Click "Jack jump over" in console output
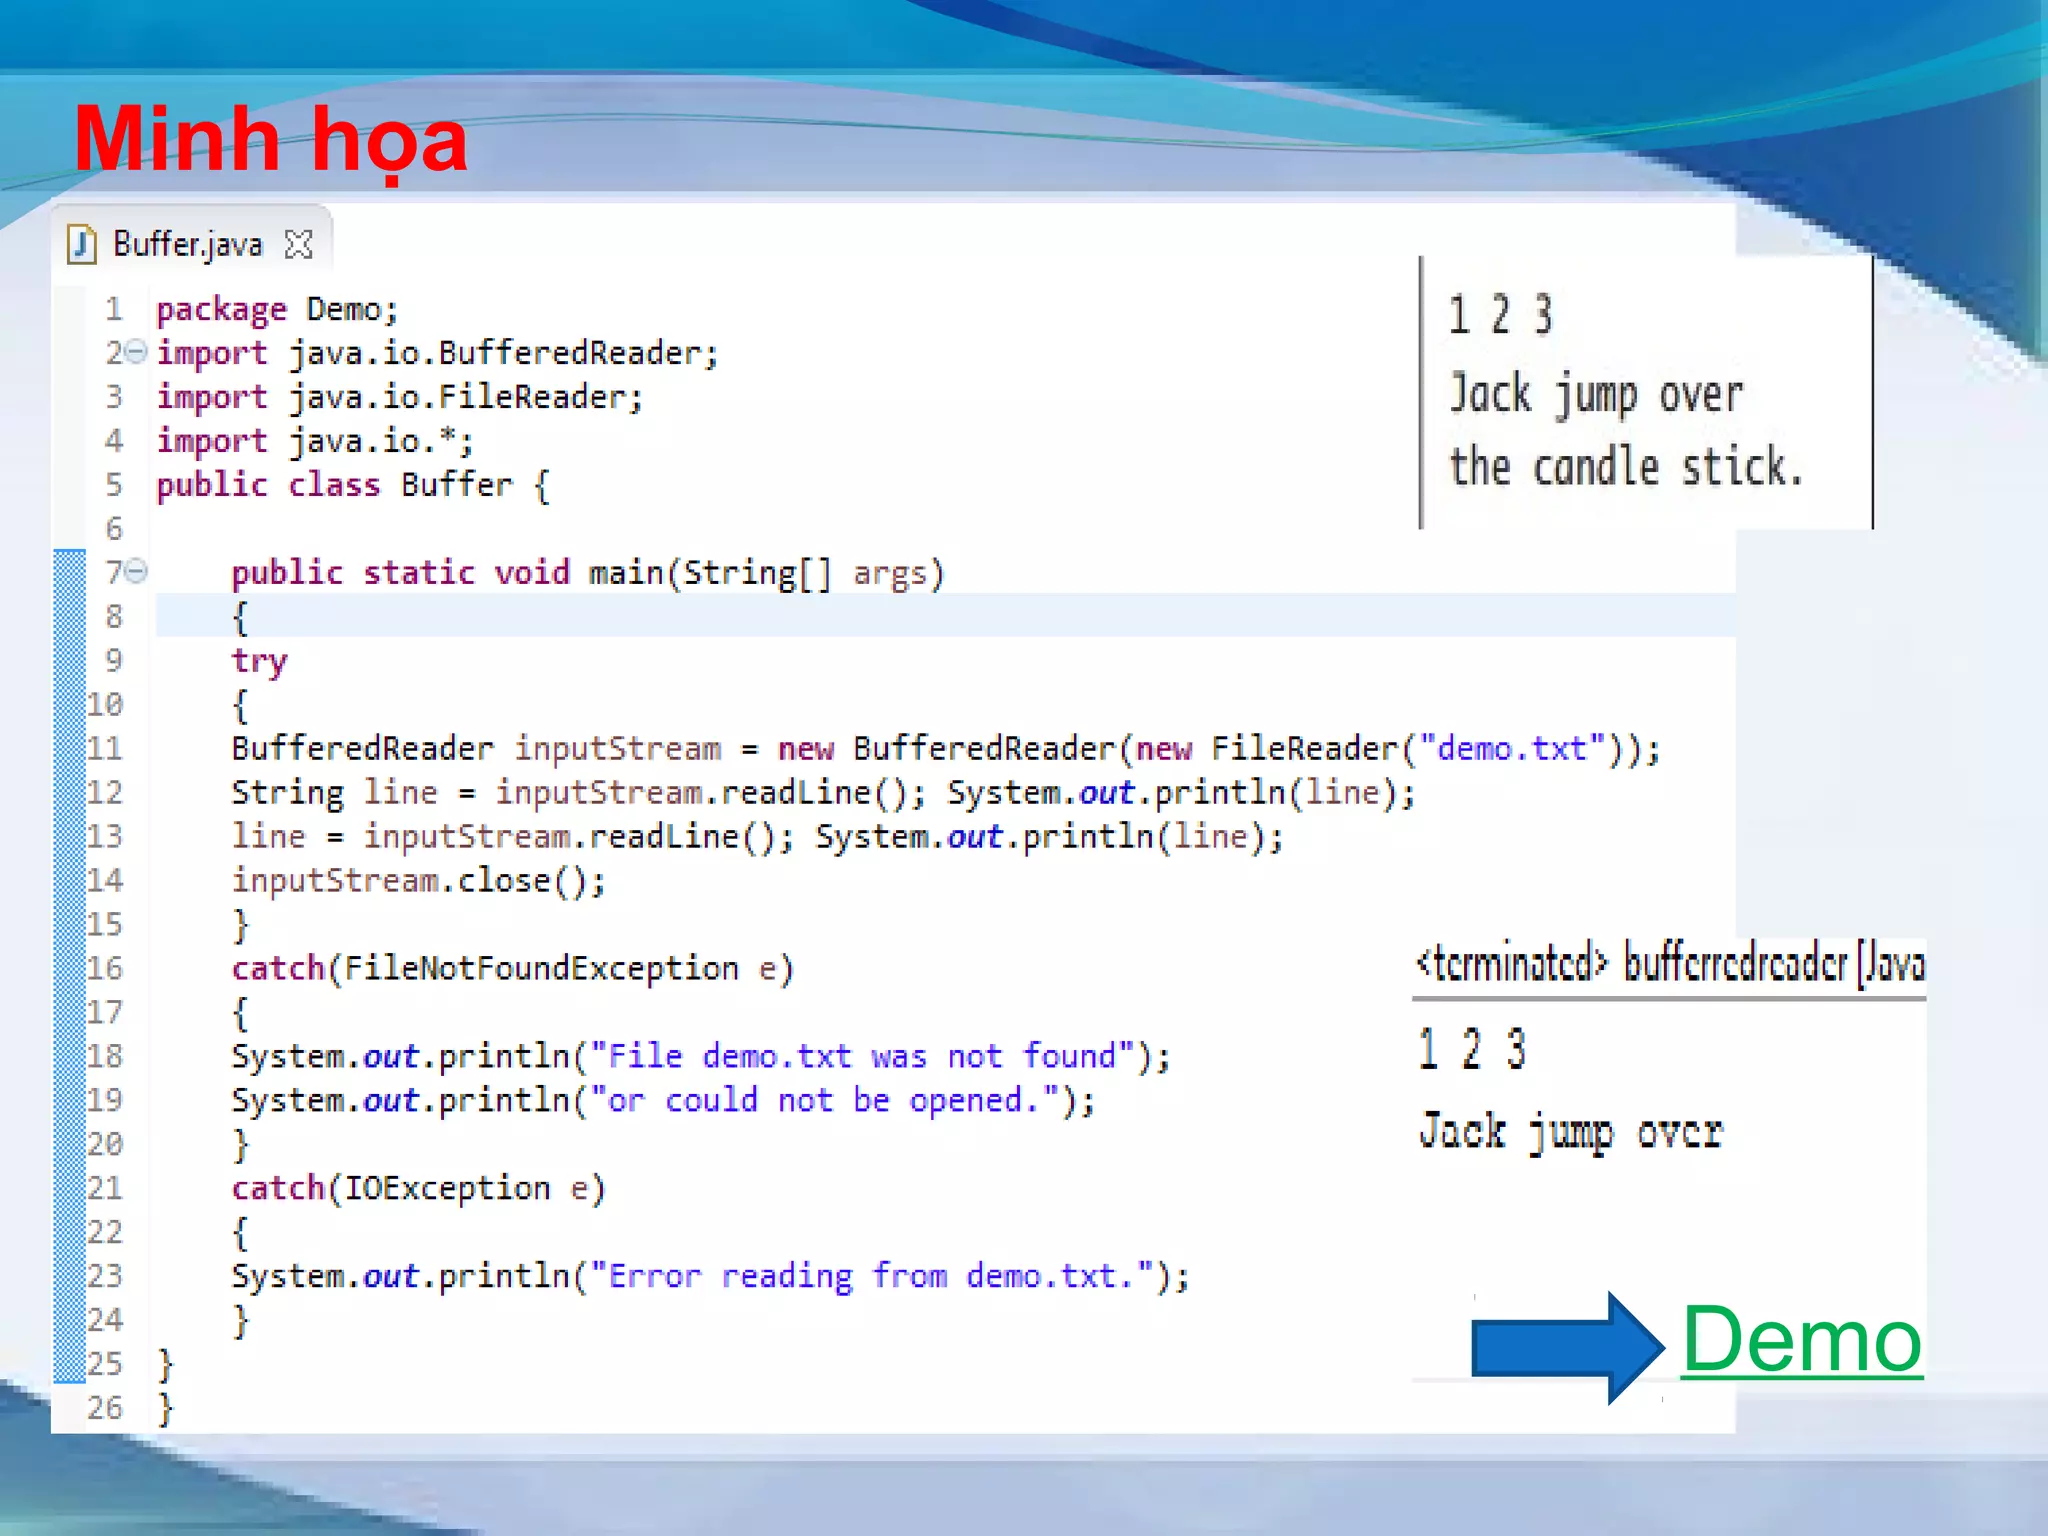Image resolution: width=2048 pixels, height=1536 pixels. coord(1570,1131)
